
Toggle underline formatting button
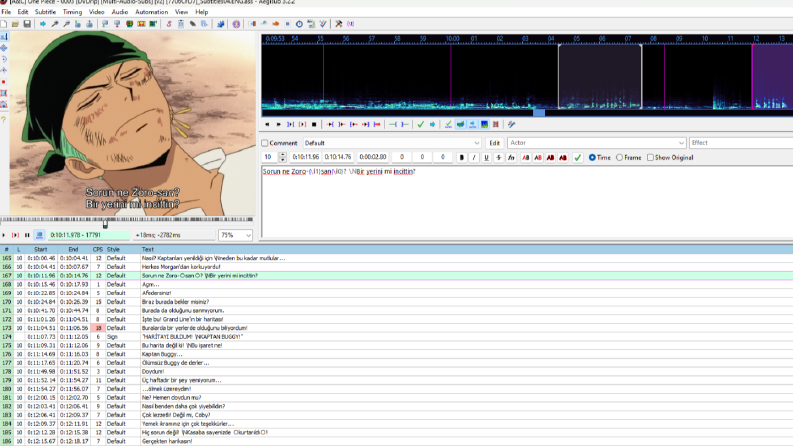[x=486, y=158]
